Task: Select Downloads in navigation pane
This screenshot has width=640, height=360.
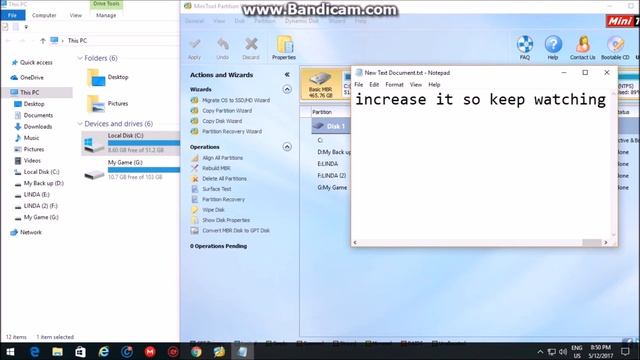Action: [33, 127]
